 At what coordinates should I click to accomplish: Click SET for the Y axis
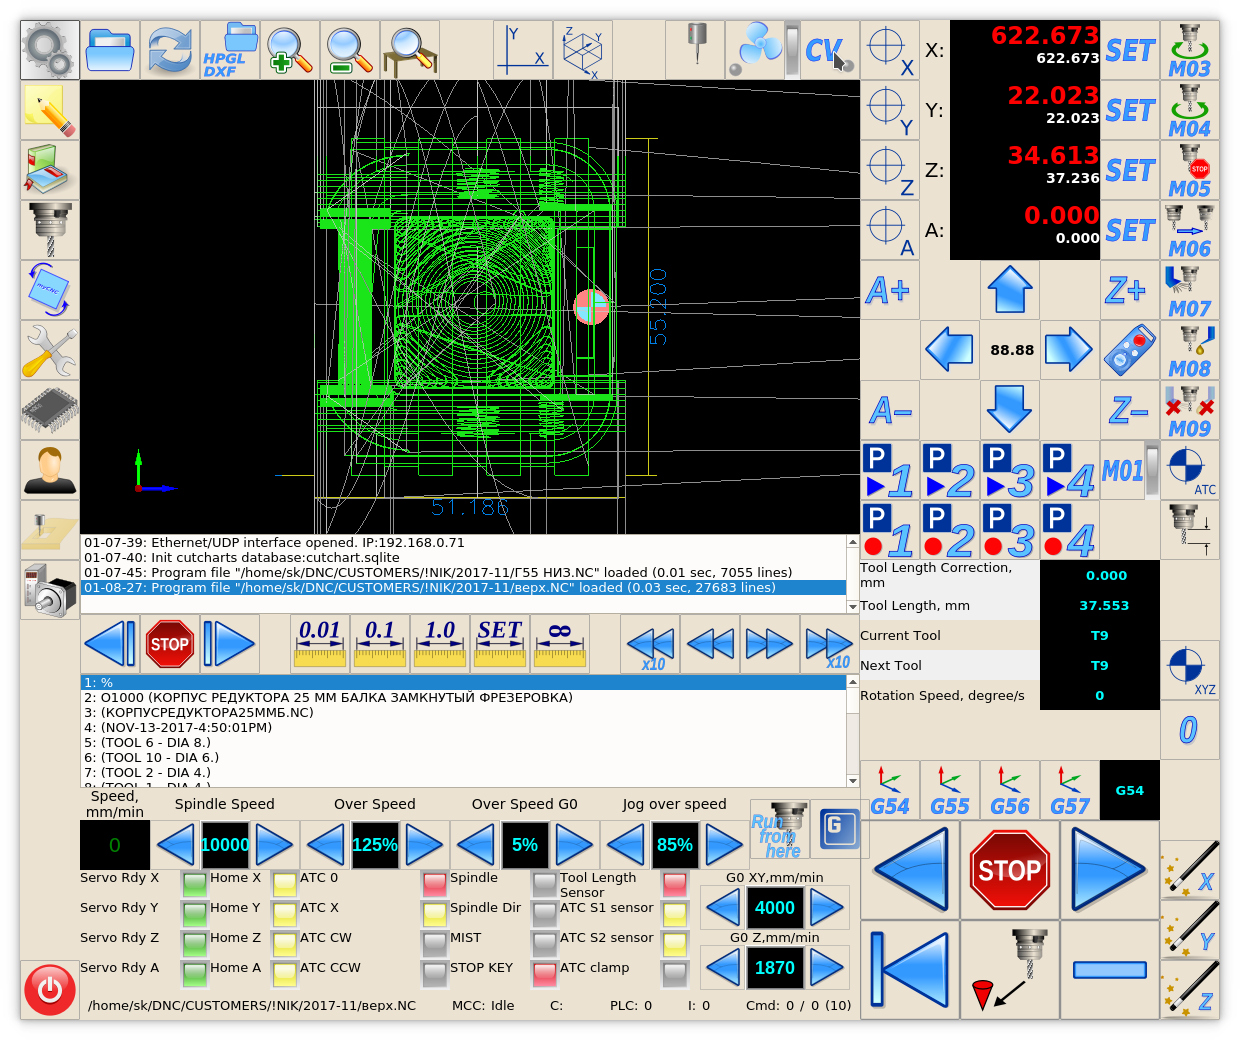pyautogui.click(x=1129, y=110)
